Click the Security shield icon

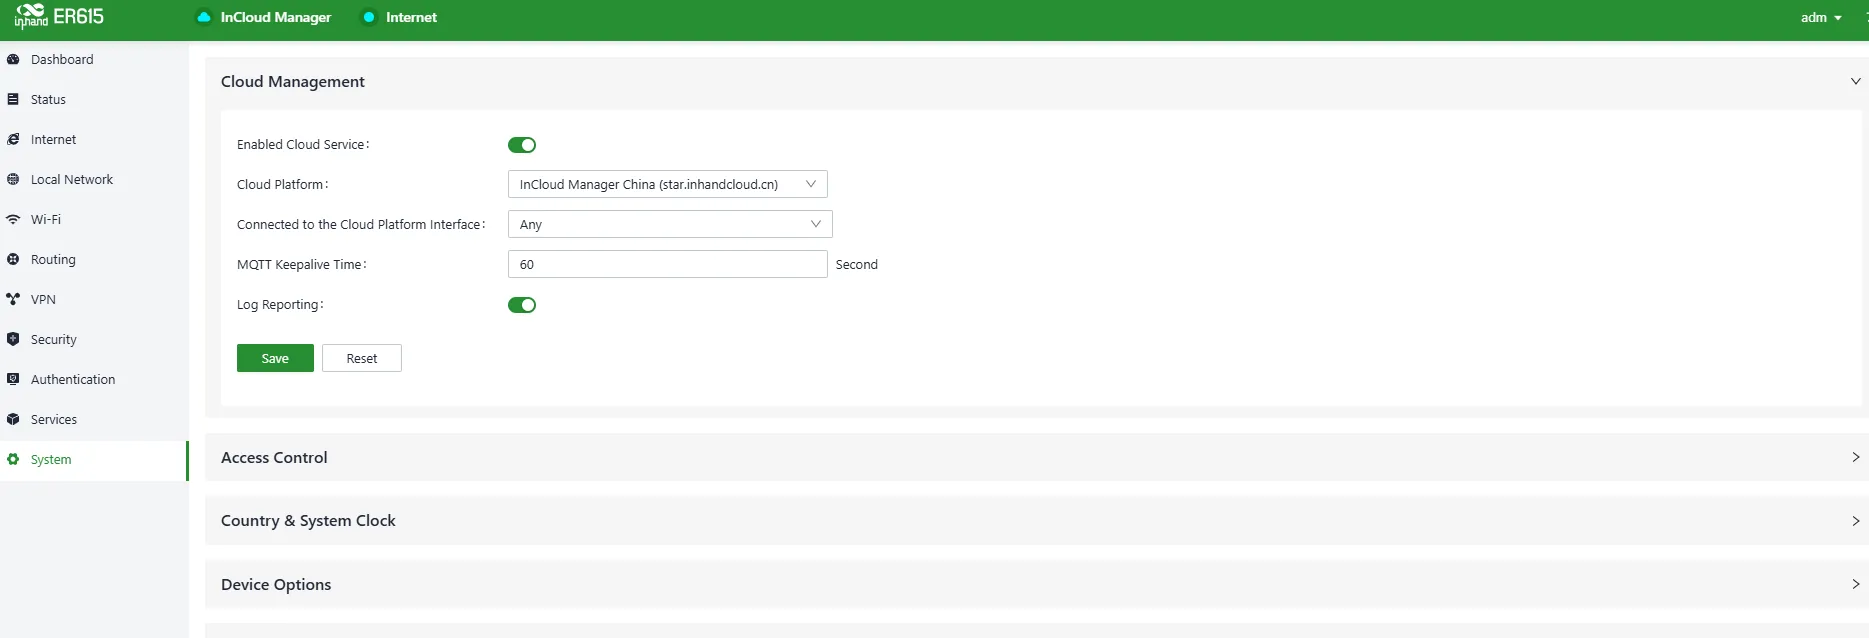coord(13,339)
